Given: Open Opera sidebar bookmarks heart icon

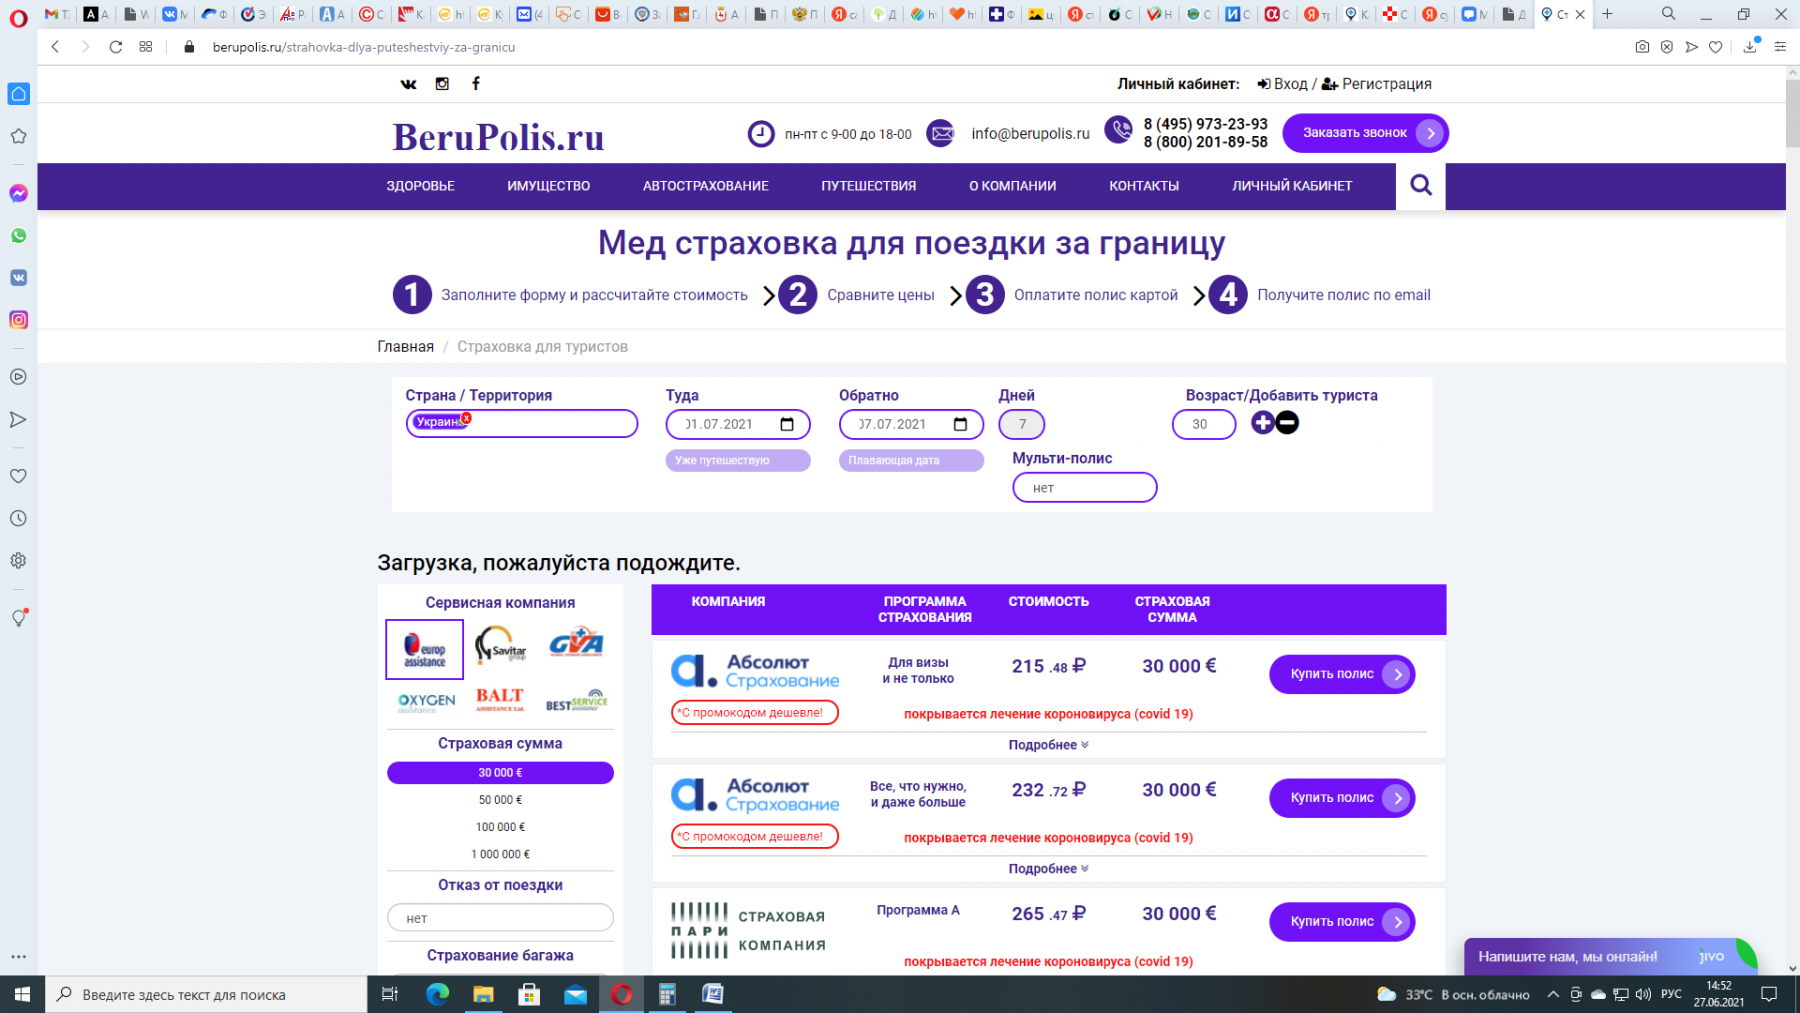Looking at the screenshot, I should [18, 476].
